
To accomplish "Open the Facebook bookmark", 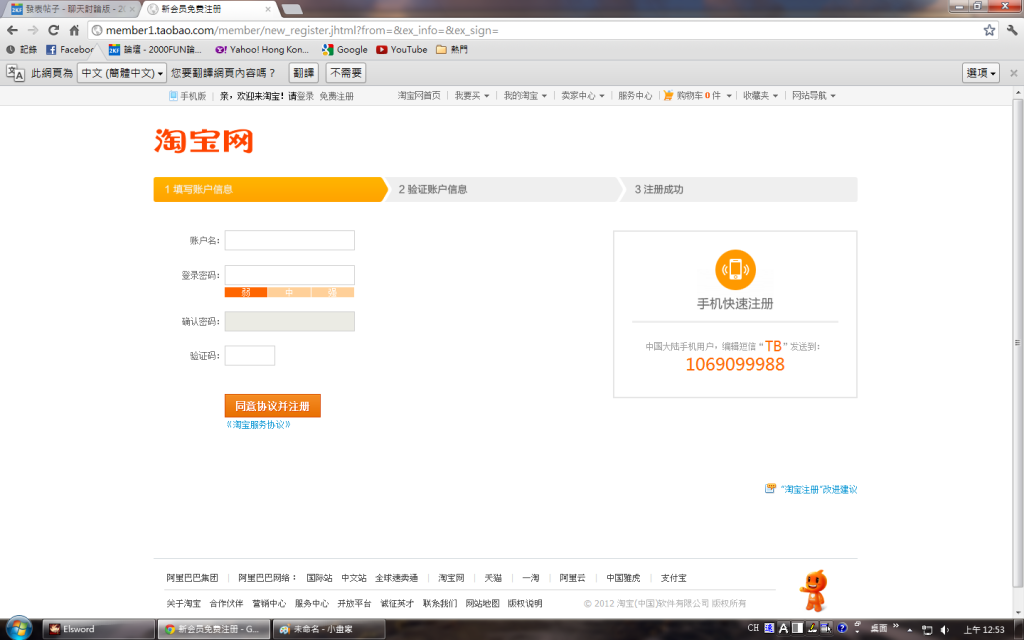I will [70, 50].
